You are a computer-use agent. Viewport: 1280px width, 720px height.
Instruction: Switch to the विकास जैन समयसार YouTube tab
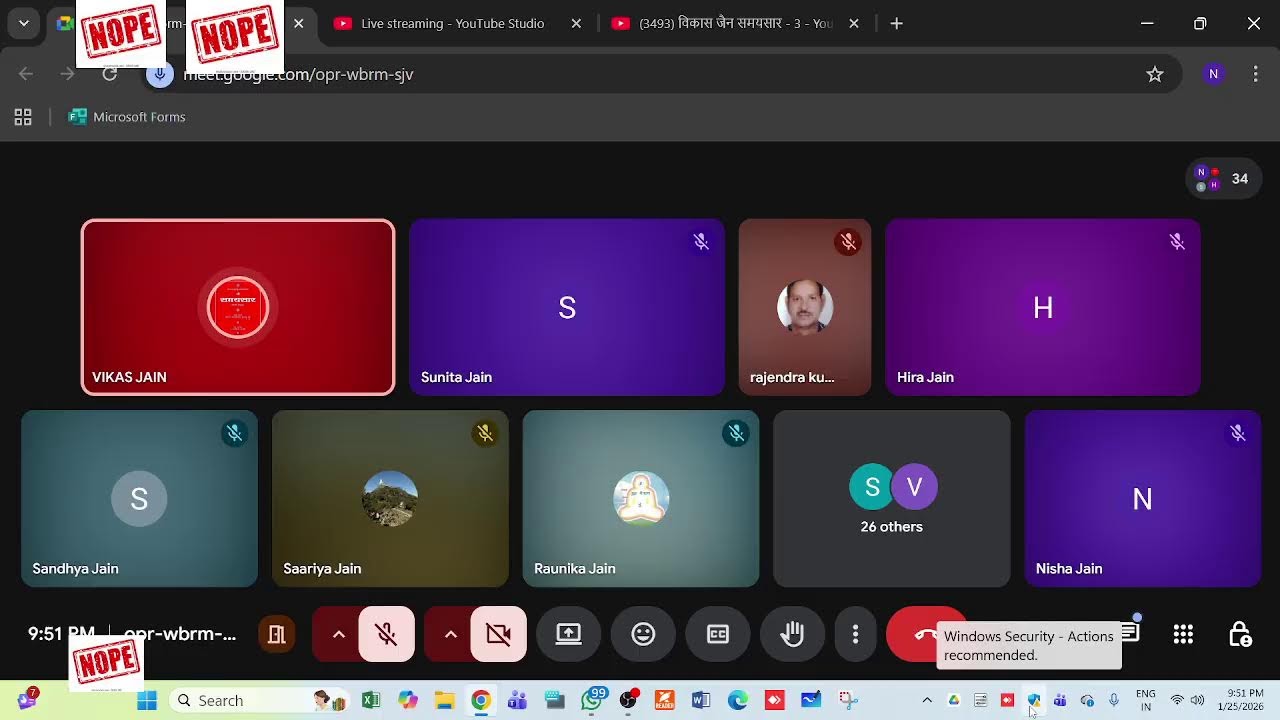coord(735,23)
